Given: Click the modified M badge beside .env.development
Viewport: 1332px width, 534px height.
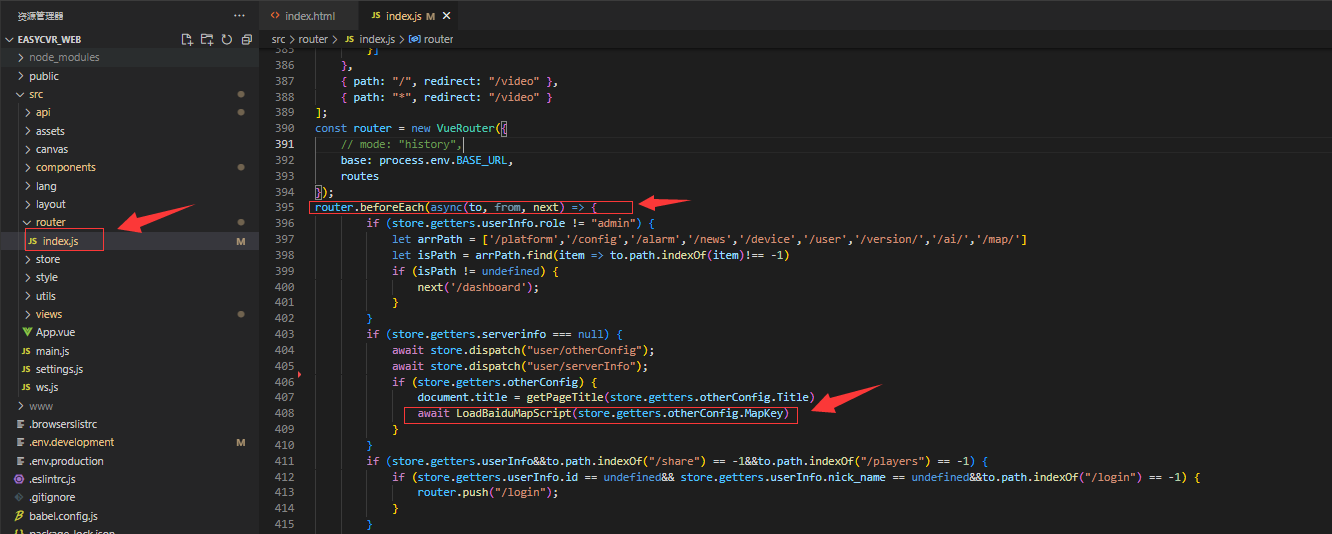Looking at the screenshot, I should click(x=241, y=442).
